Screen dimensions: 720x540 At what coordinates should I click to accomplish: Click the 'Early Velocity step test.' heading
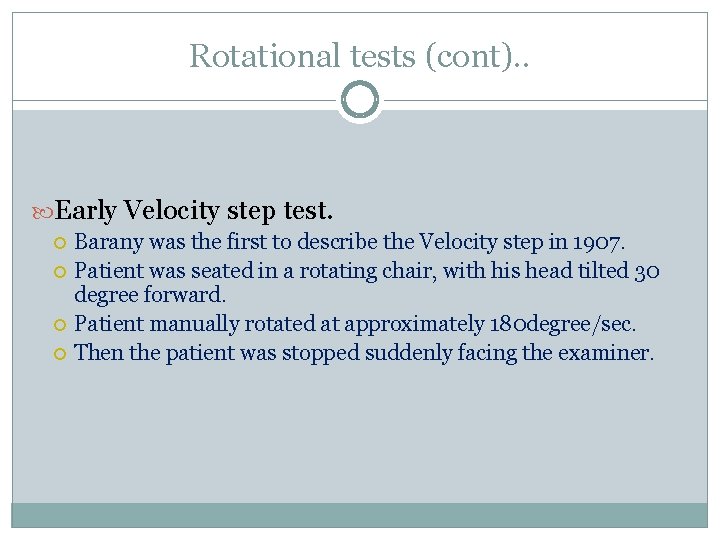[x=194, y=211]
